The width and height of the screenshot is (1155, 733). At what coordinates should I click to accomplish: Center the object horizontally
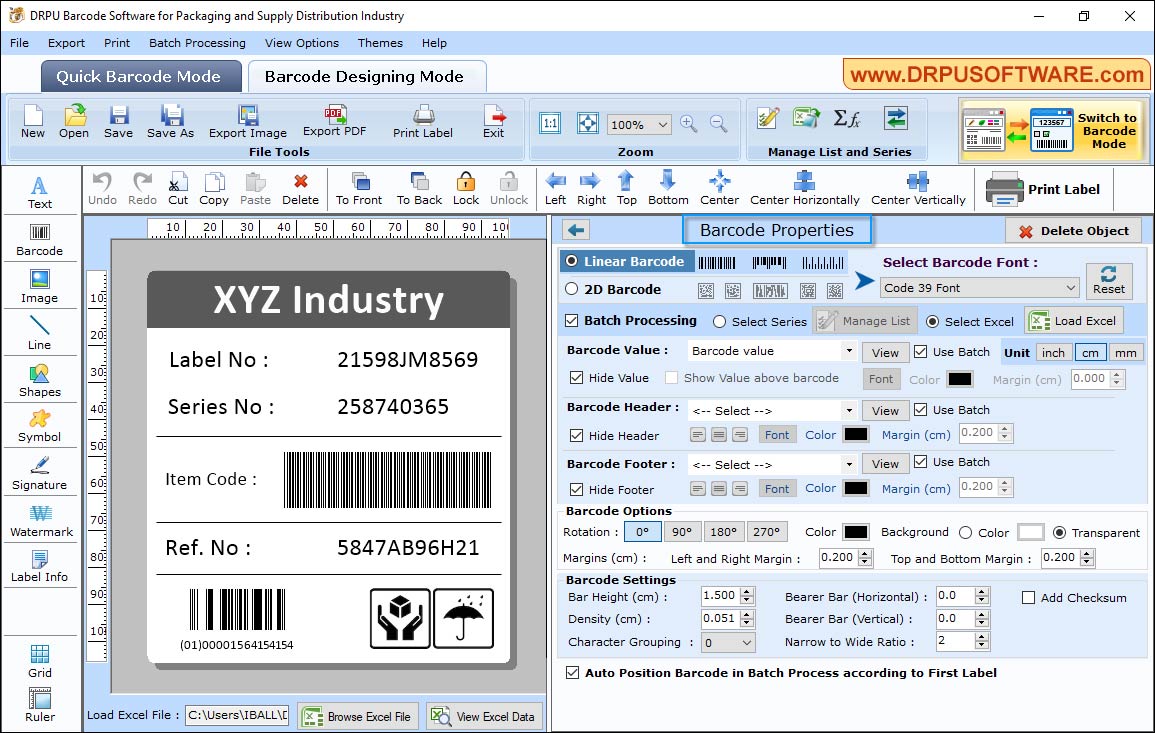click(805, 188)
